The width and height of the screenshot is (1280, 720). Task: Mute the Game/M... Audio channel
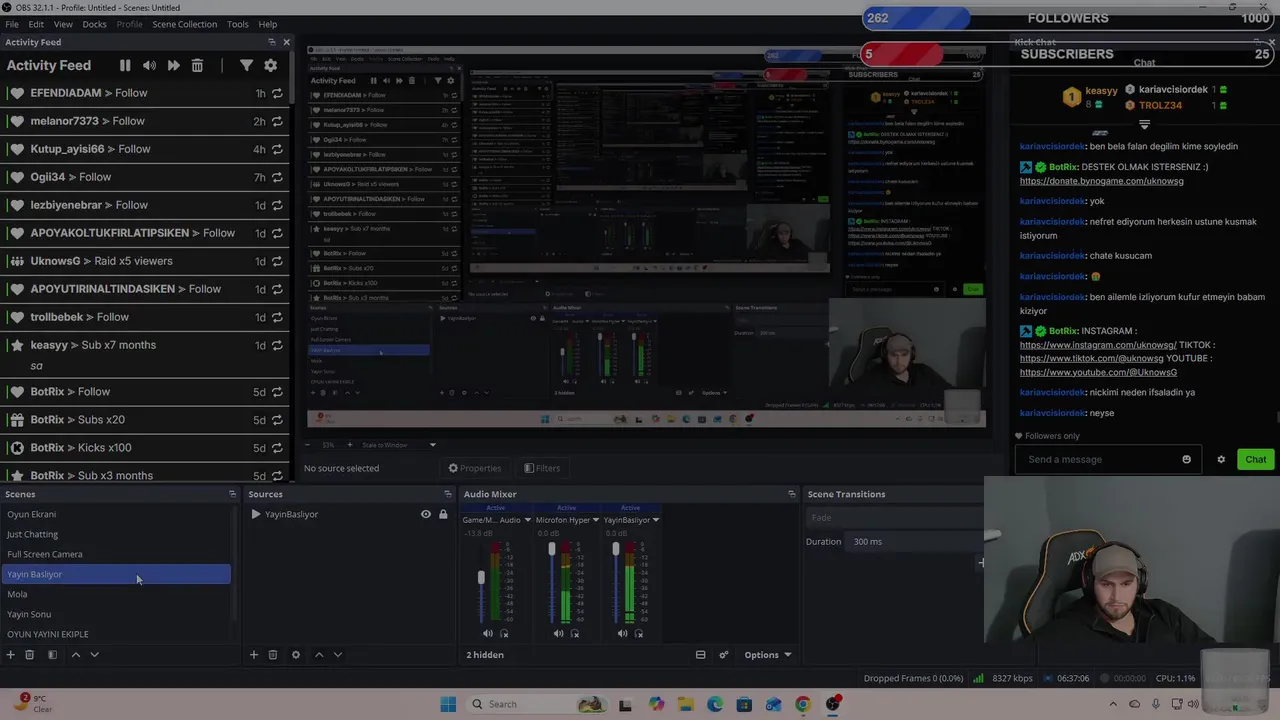[x=487, y=634]
